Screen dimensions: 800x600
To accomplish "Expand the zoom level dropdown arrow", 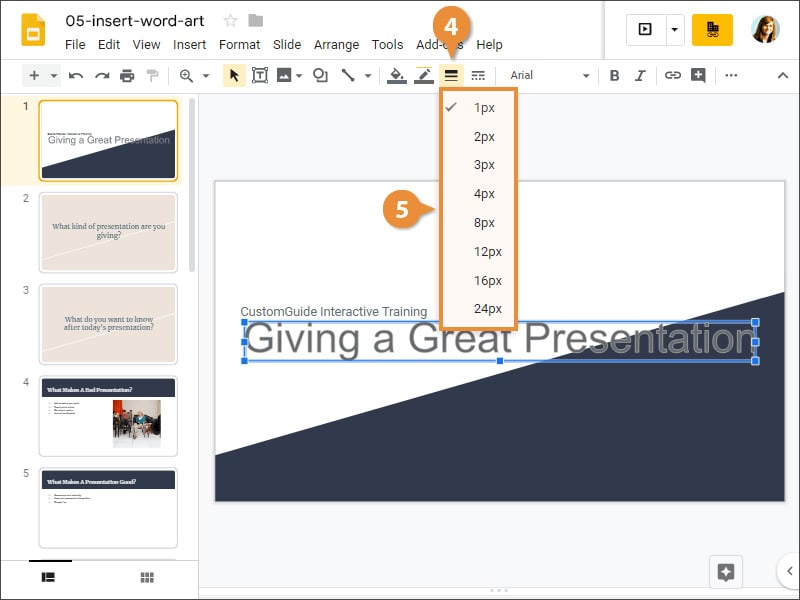I will 206,76.
